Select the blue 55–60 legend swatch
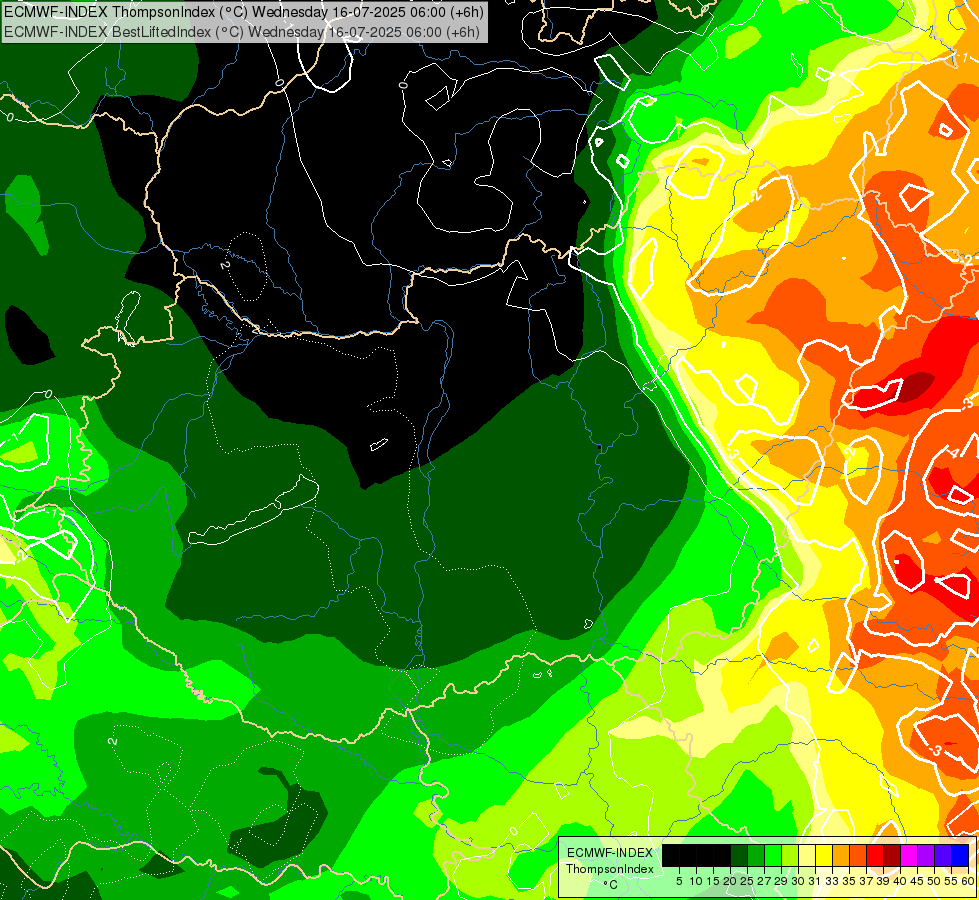 tap(960, 855)
